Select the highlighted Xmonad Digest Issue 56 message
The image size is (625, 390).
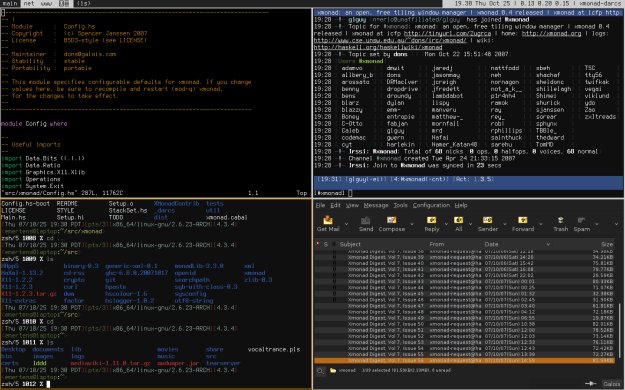[464, 360]
